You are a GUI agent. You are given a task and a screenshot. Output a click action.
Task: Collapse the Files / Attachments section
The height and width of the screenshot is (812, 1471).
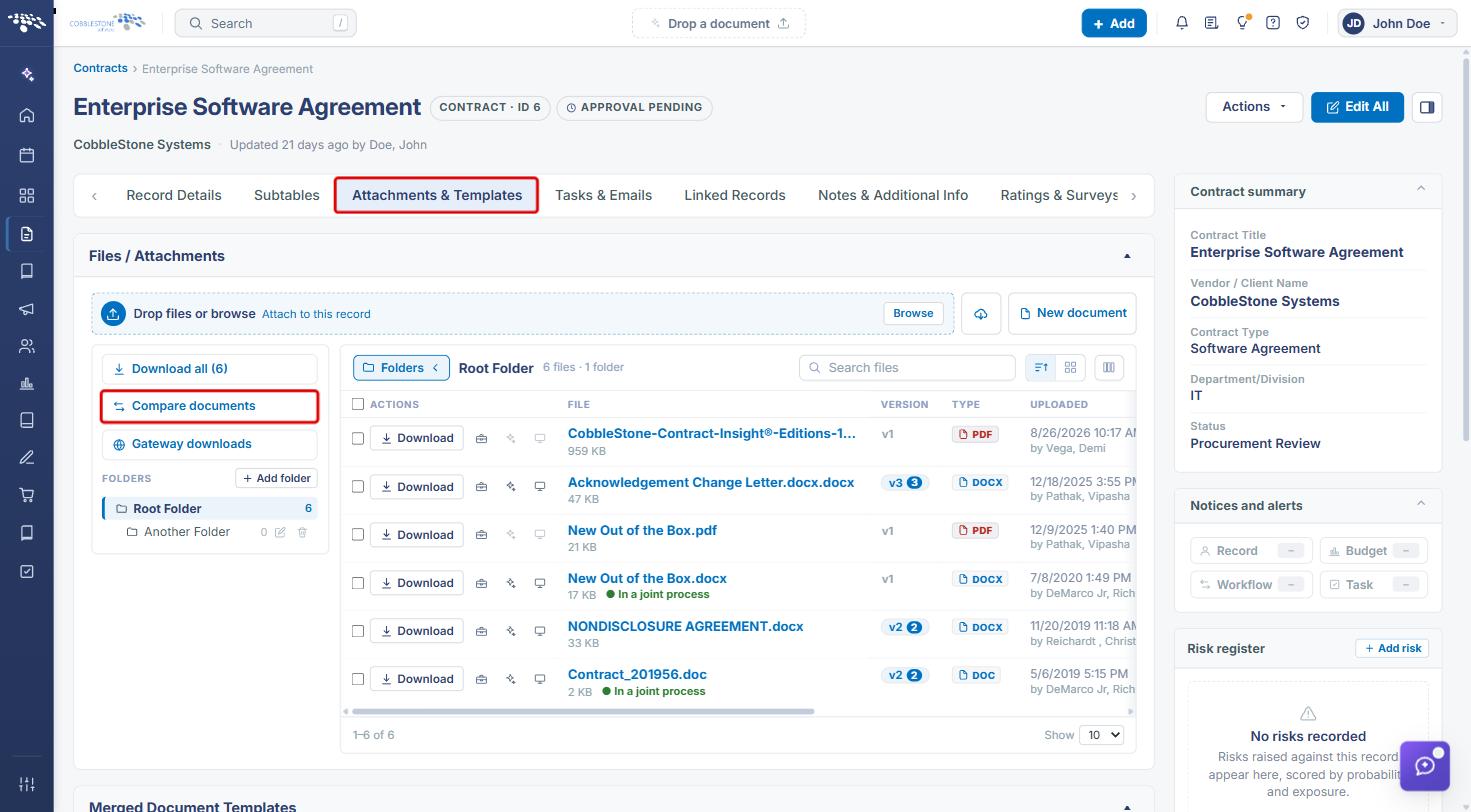pos(1127,256)
